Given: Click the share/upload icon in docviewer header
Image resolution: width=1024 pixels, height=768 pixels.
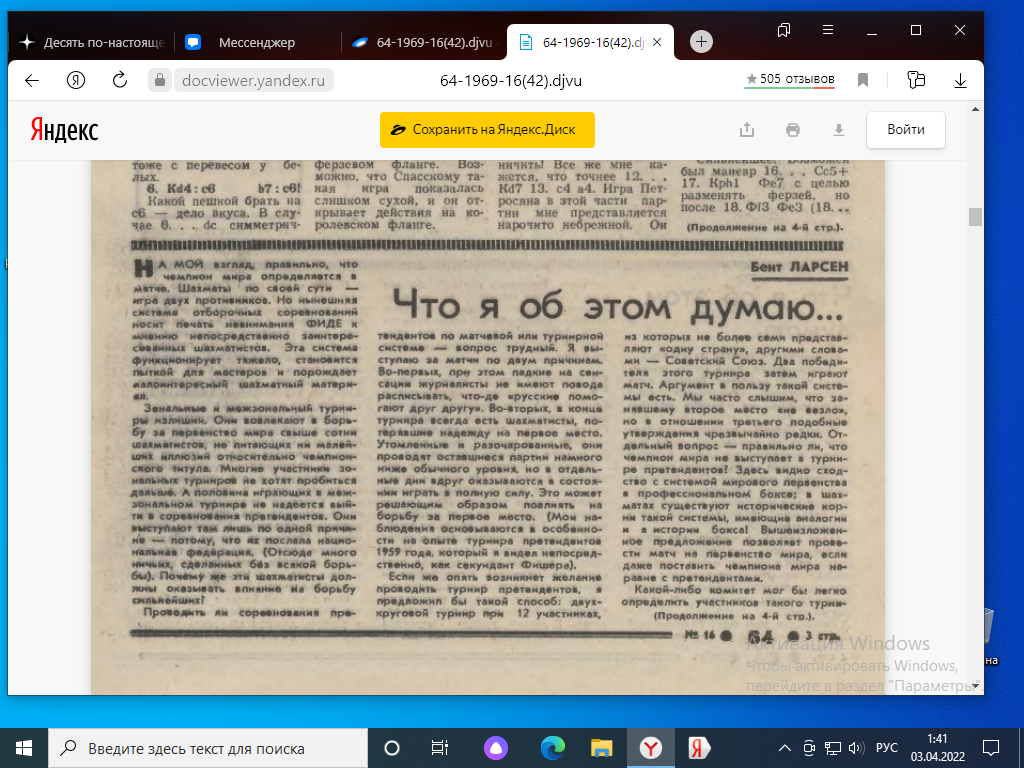Looking at the screenshot, I should [x=747, y=130].
